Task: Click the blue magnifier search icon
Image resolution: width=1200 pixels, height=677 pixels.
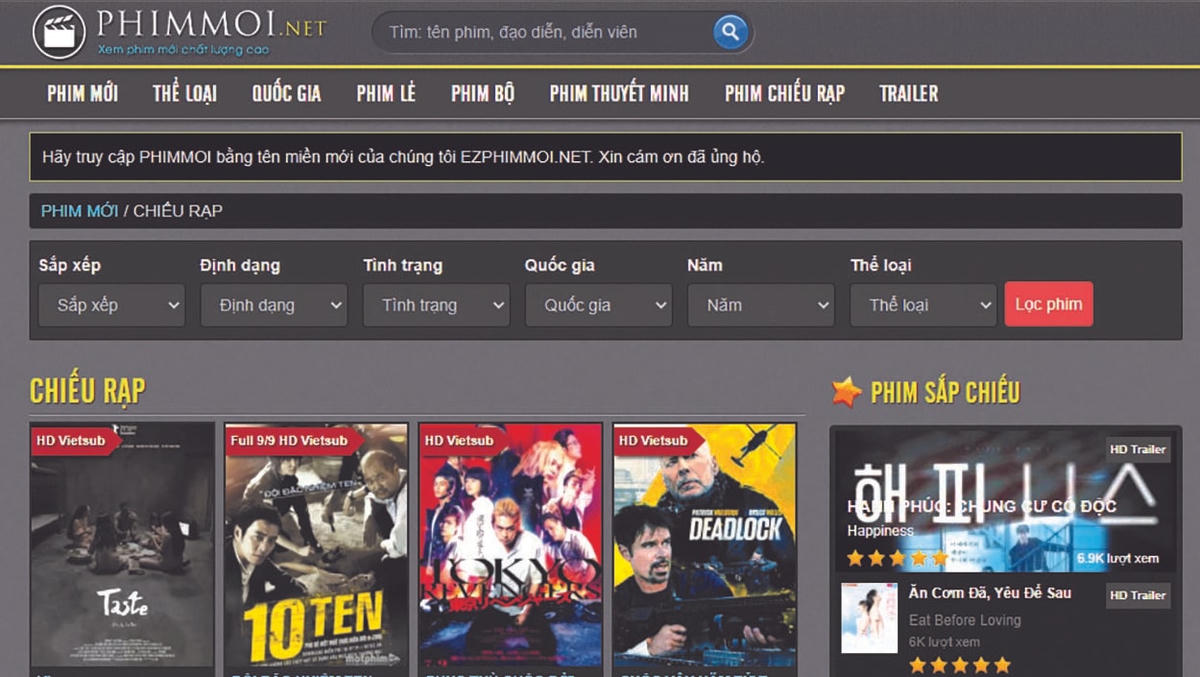Action: click(x=731, y=31)
